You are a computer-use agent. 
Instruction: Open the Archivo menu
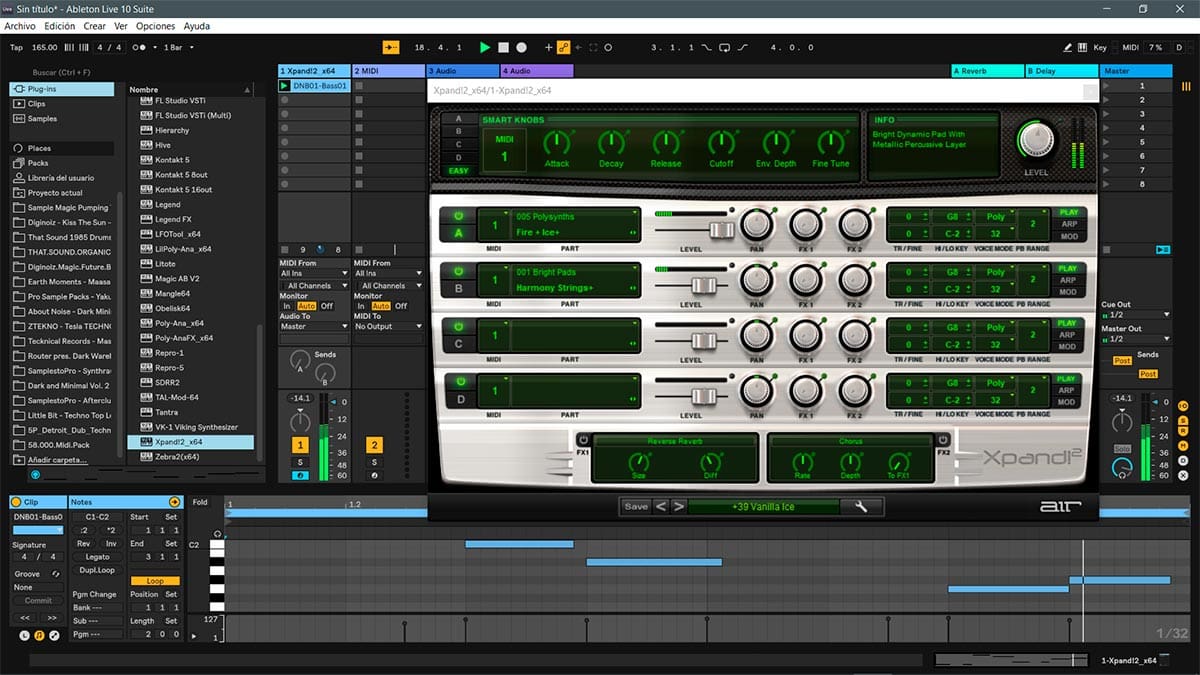(x=20, y=26)
